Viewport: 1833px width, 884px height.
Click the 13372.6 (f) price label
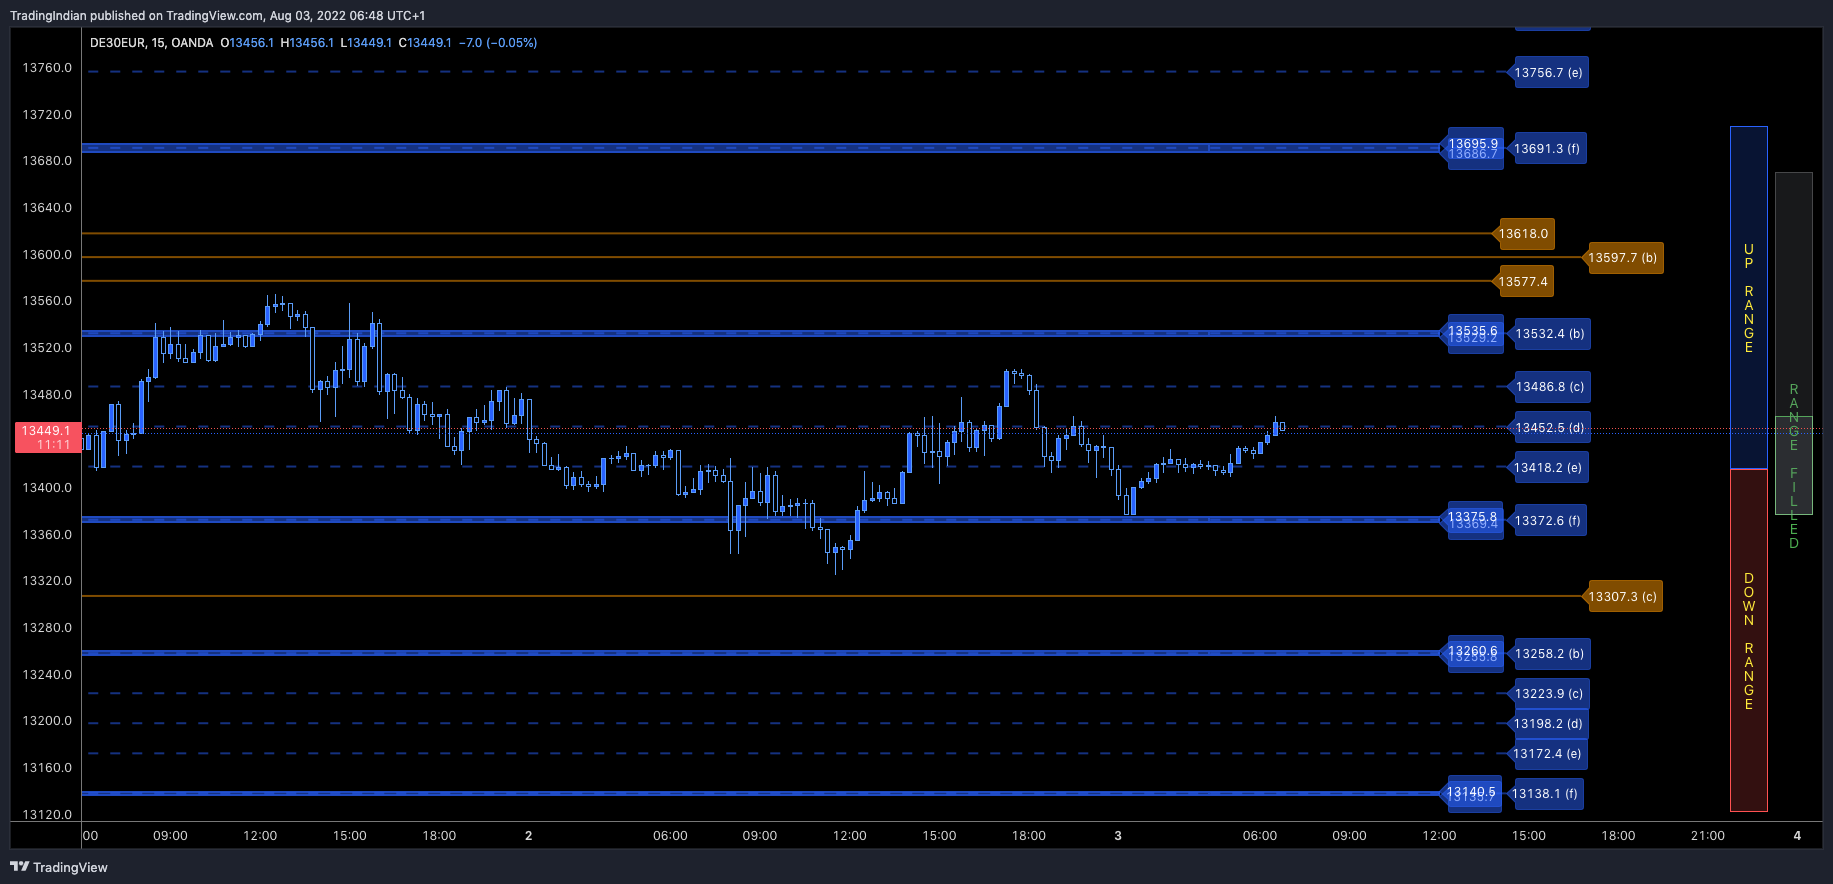1548,521
